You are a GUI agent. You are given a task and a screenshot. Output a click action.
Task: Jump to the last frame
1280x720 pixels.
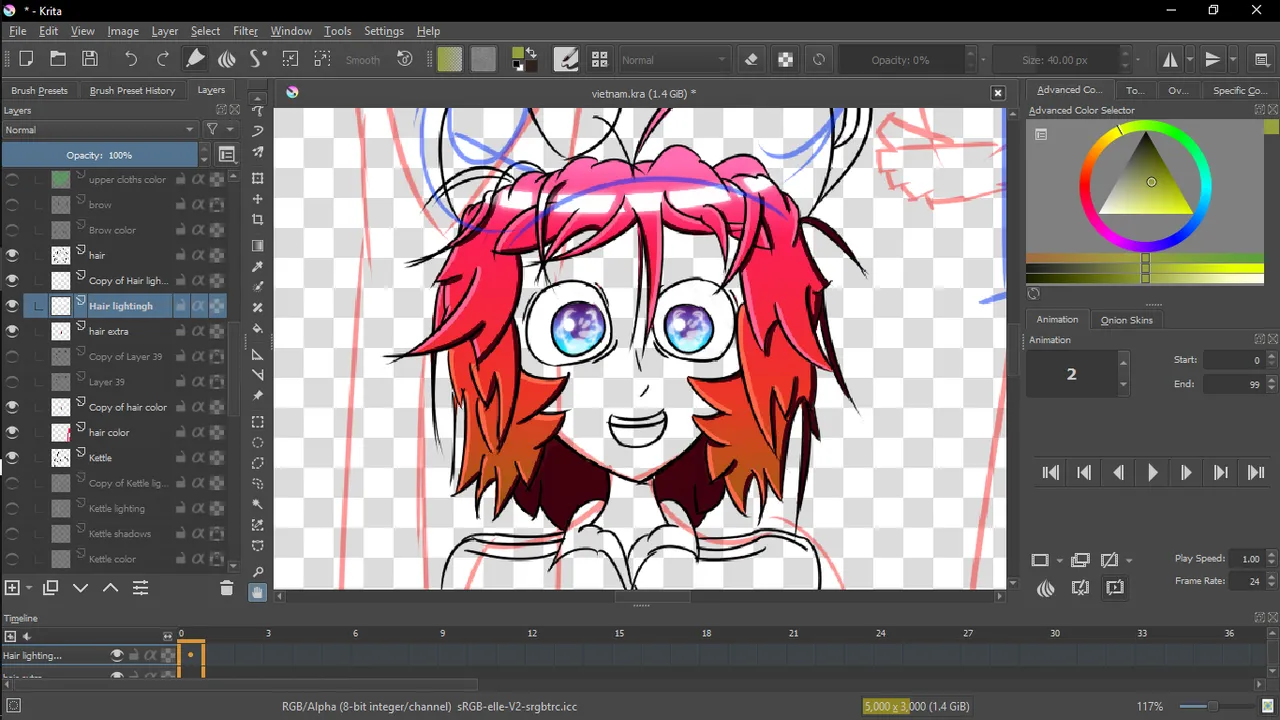coord(1256,473)
